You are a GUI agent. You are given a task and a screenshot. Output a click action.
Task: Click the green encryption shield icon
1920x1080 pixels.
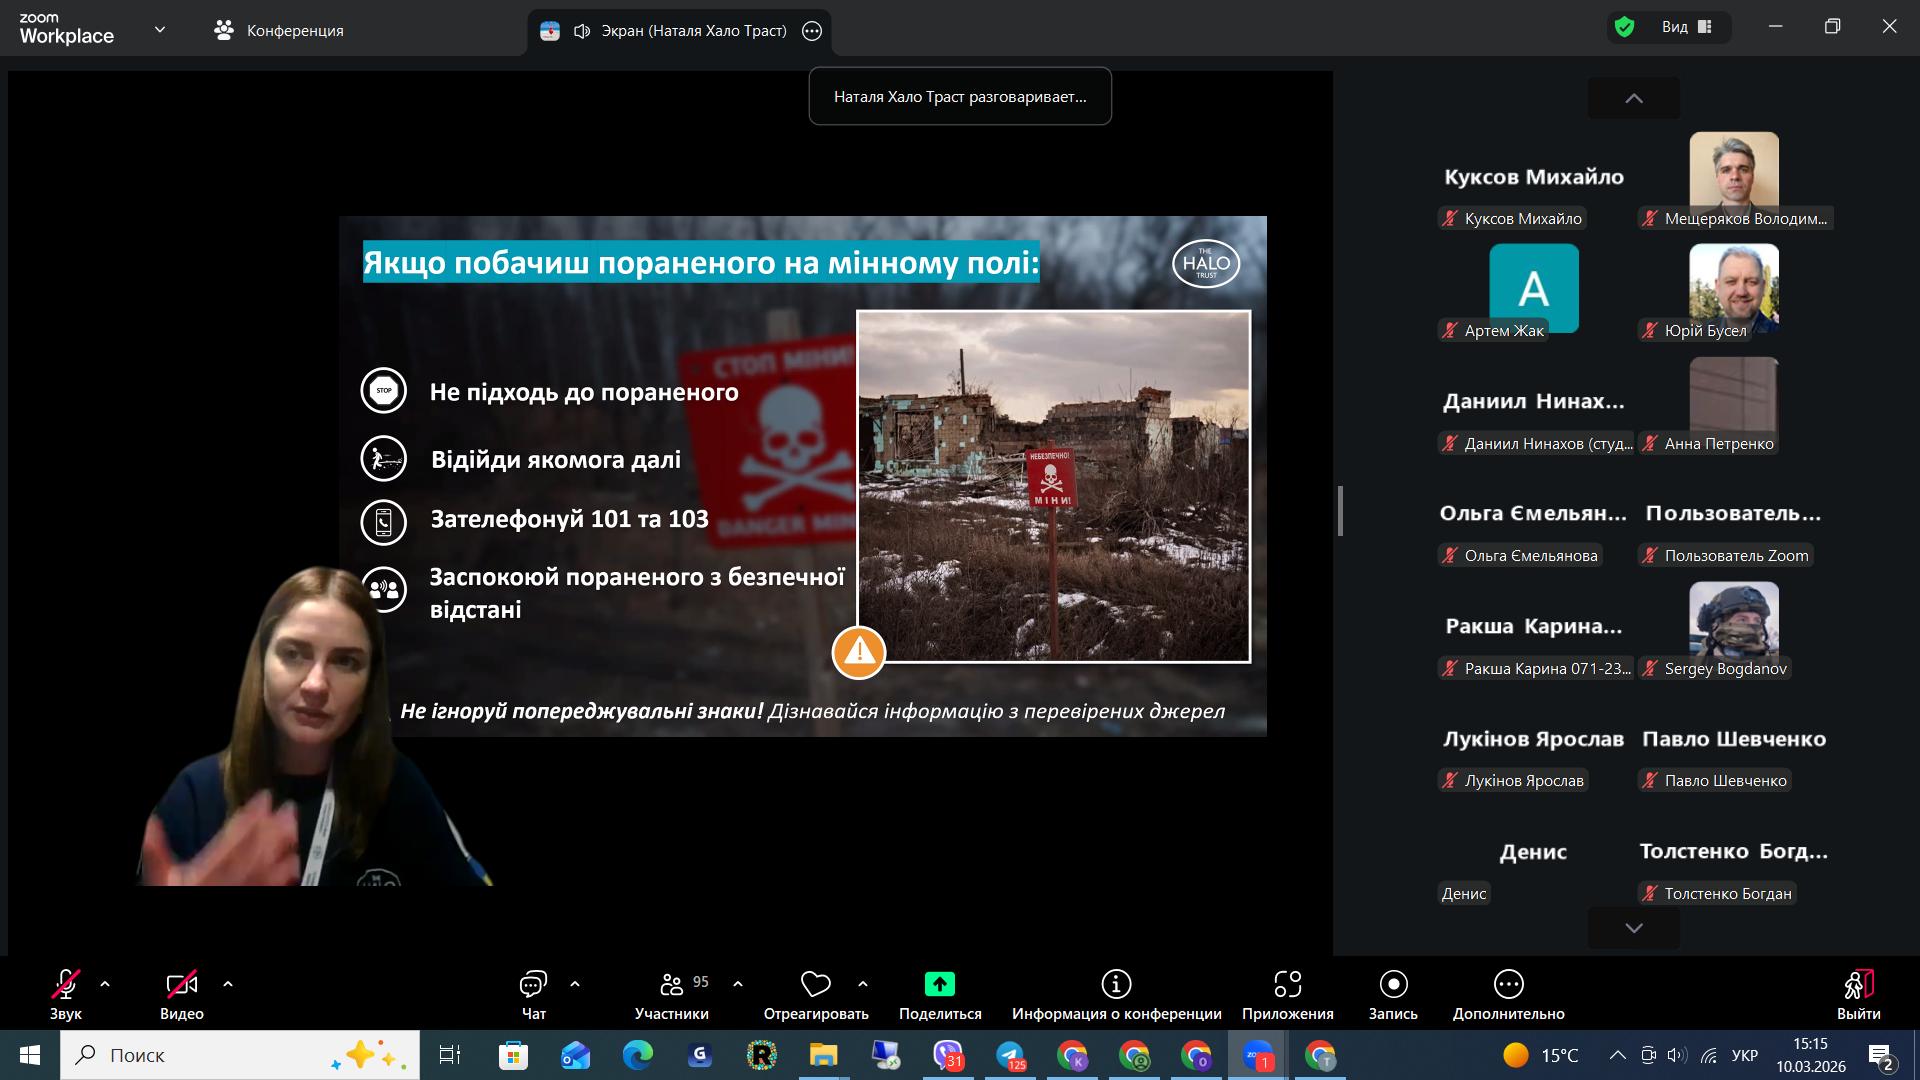[x=1625, y=28]
